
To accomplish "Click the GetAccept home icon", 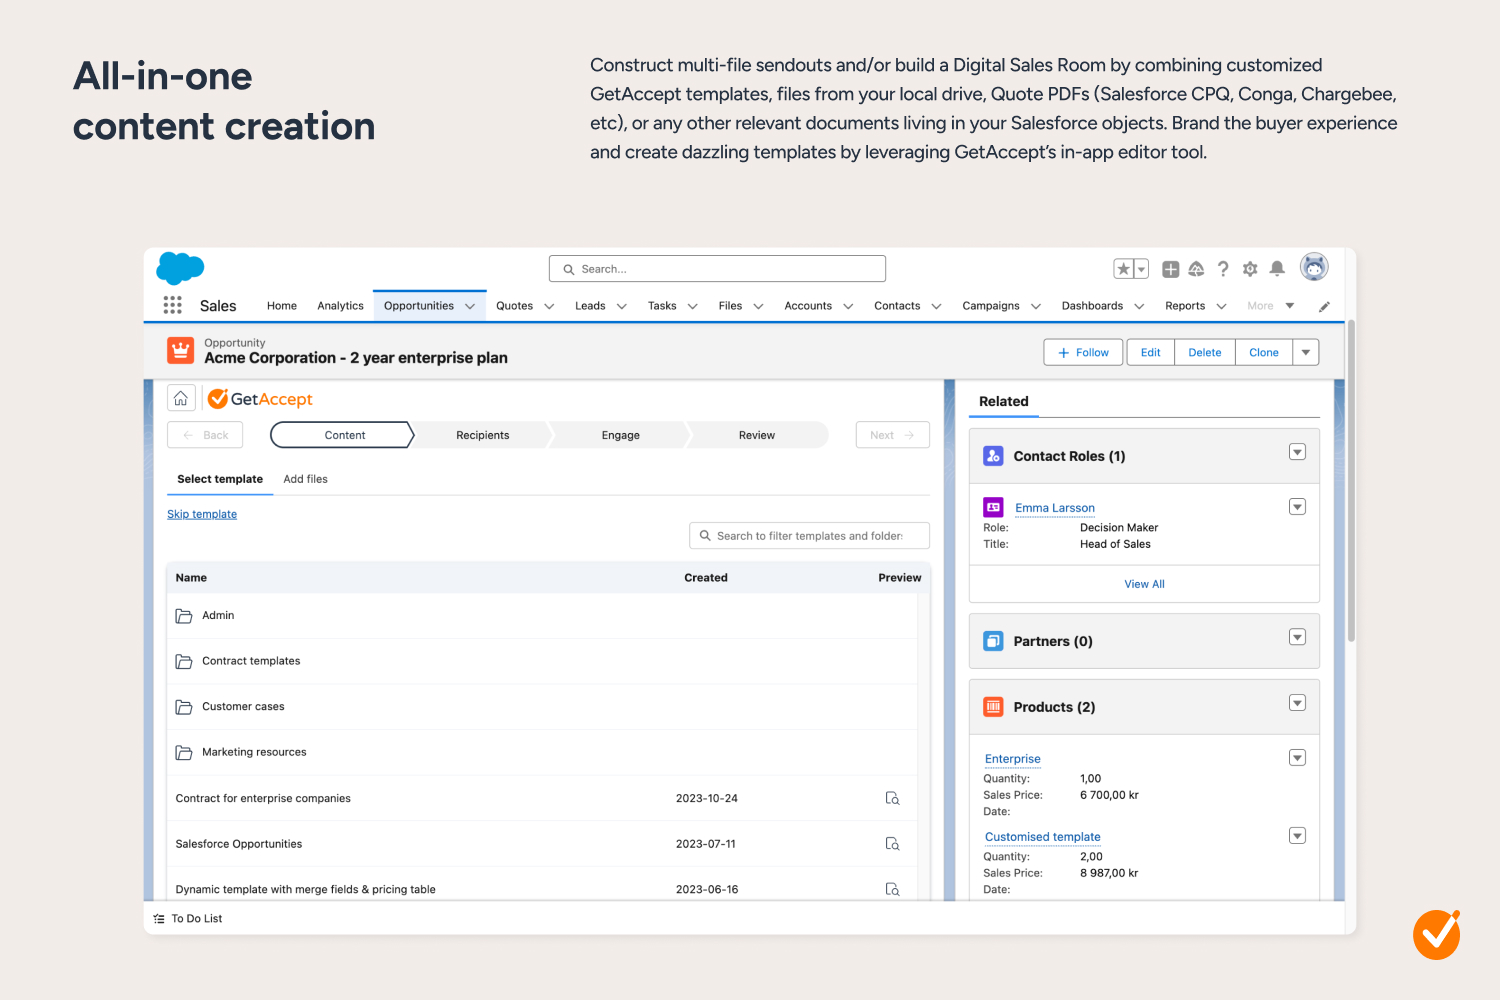I will (181, 399).
